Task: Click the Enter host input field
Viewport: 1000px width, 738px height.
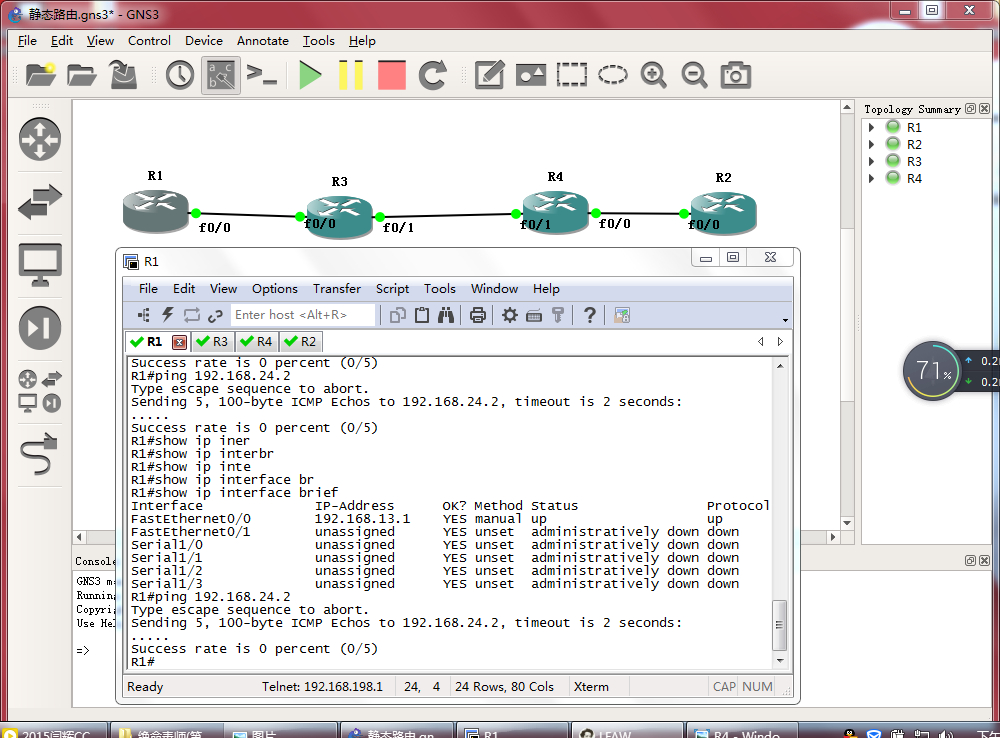Action: [x=302, y=315]
